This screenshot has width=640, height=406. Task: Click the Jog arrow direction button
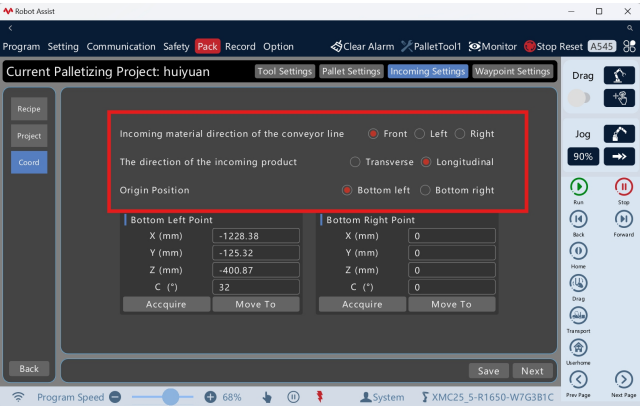(x=619, y=156)
